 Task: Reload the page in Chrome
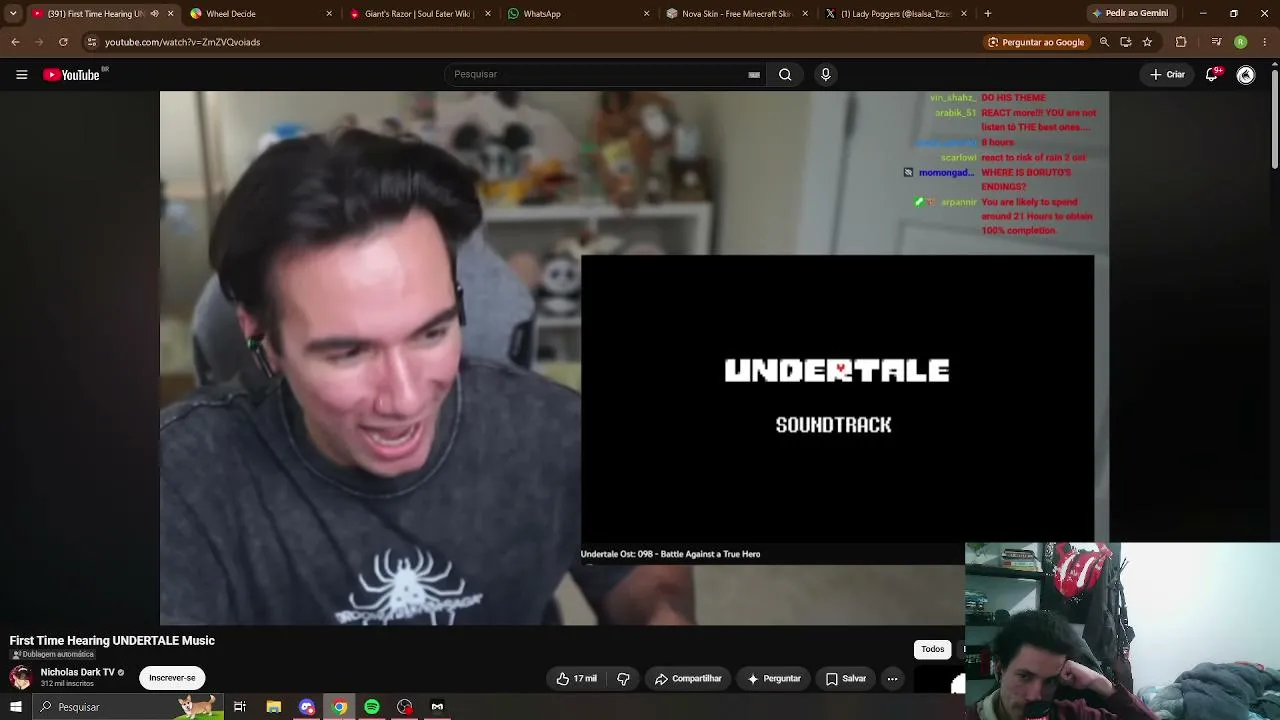click(63, 42)
